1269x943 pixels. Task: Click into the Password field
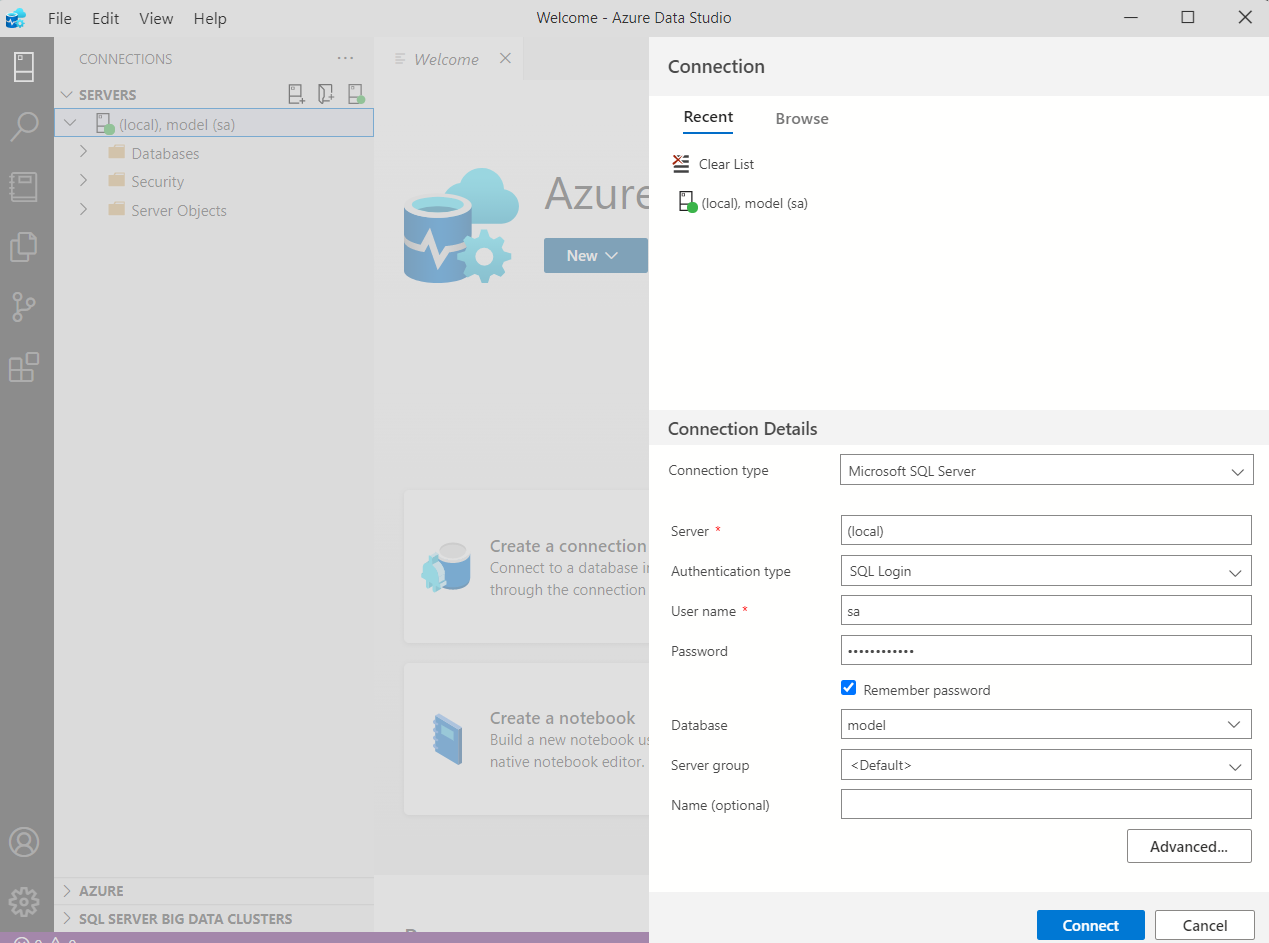[1046, 650]
